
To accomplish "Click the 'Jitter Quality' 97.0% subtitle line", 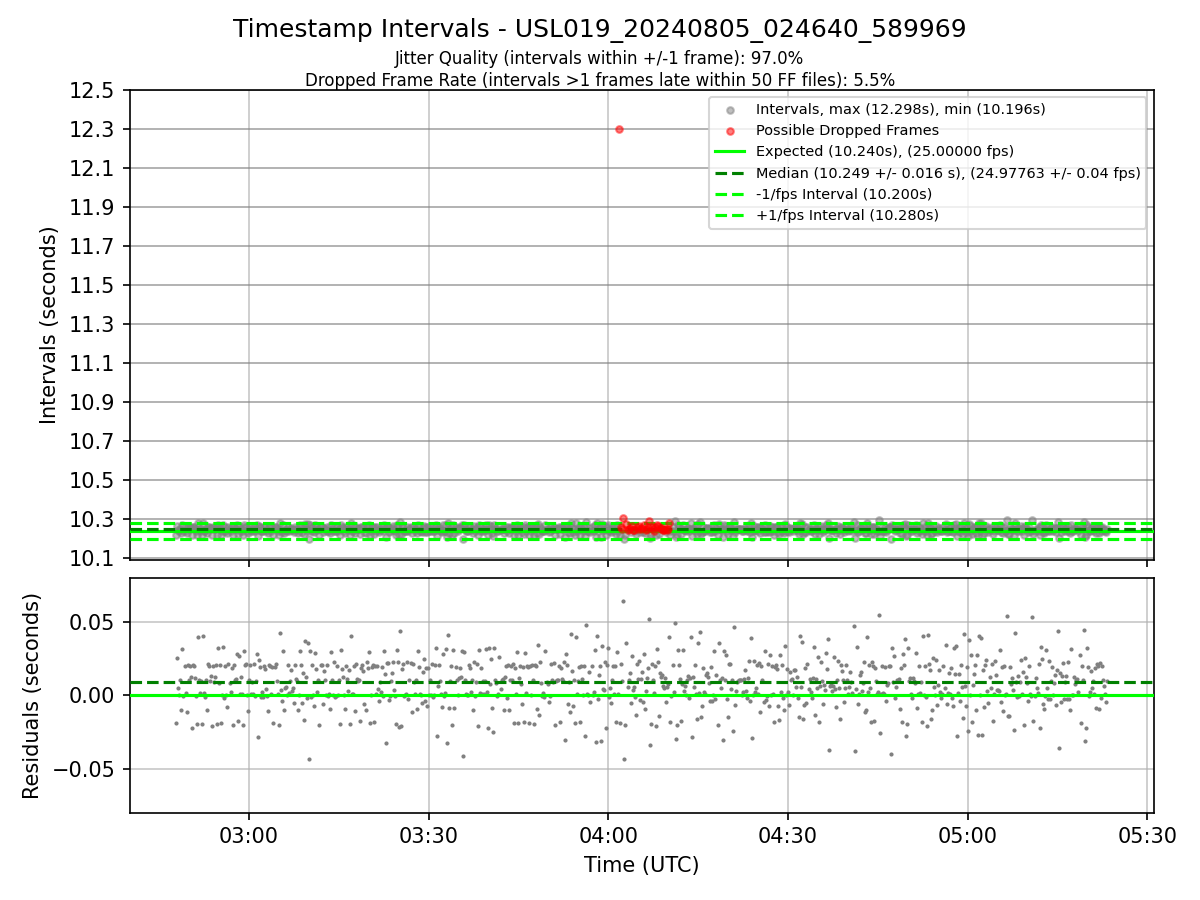I will tap(599, 58).
